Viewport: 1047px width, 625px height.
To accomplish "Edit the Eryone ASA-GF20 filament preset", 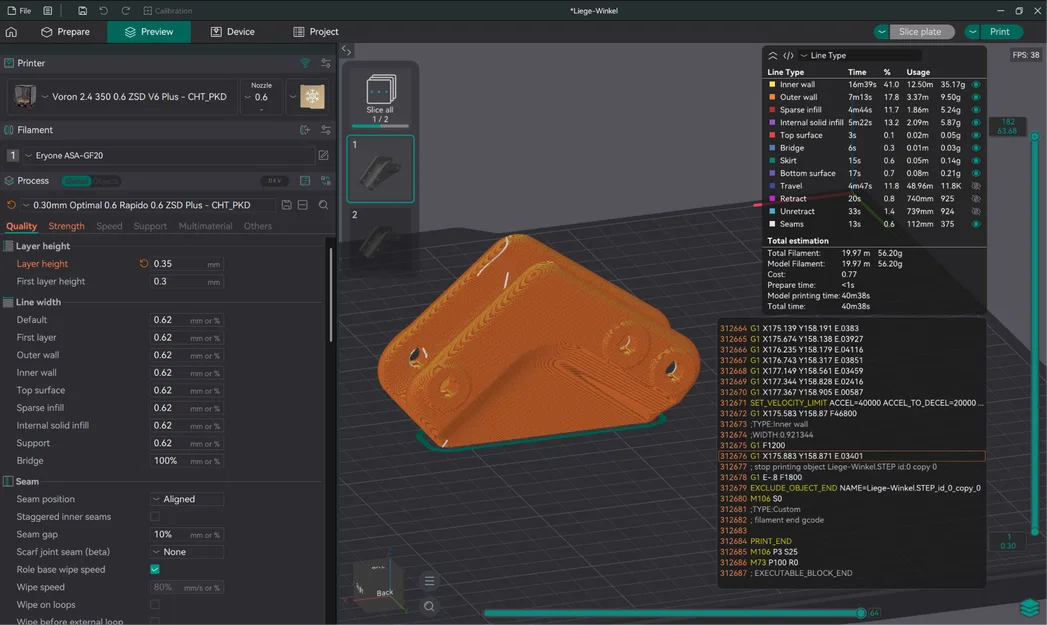I will pyautogui.click(x=323, y=155).
